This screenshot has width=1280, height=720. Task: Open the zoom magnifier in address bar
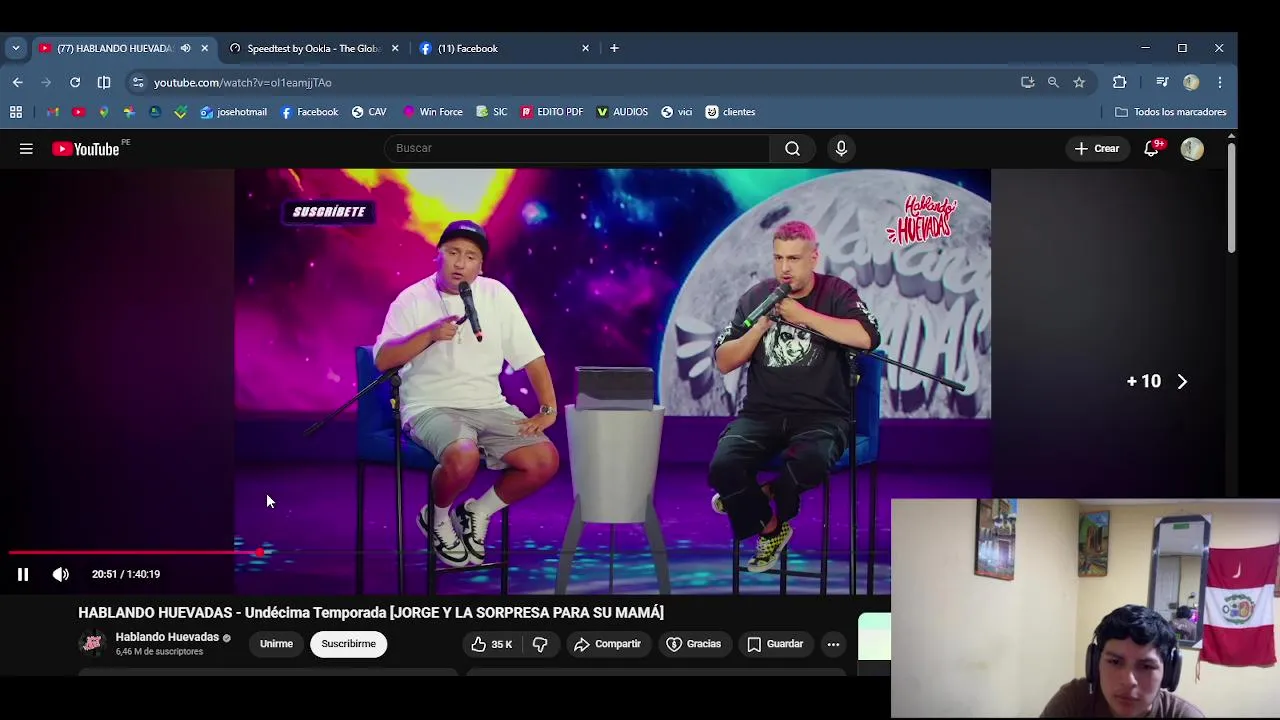(x=1053, y=82)
